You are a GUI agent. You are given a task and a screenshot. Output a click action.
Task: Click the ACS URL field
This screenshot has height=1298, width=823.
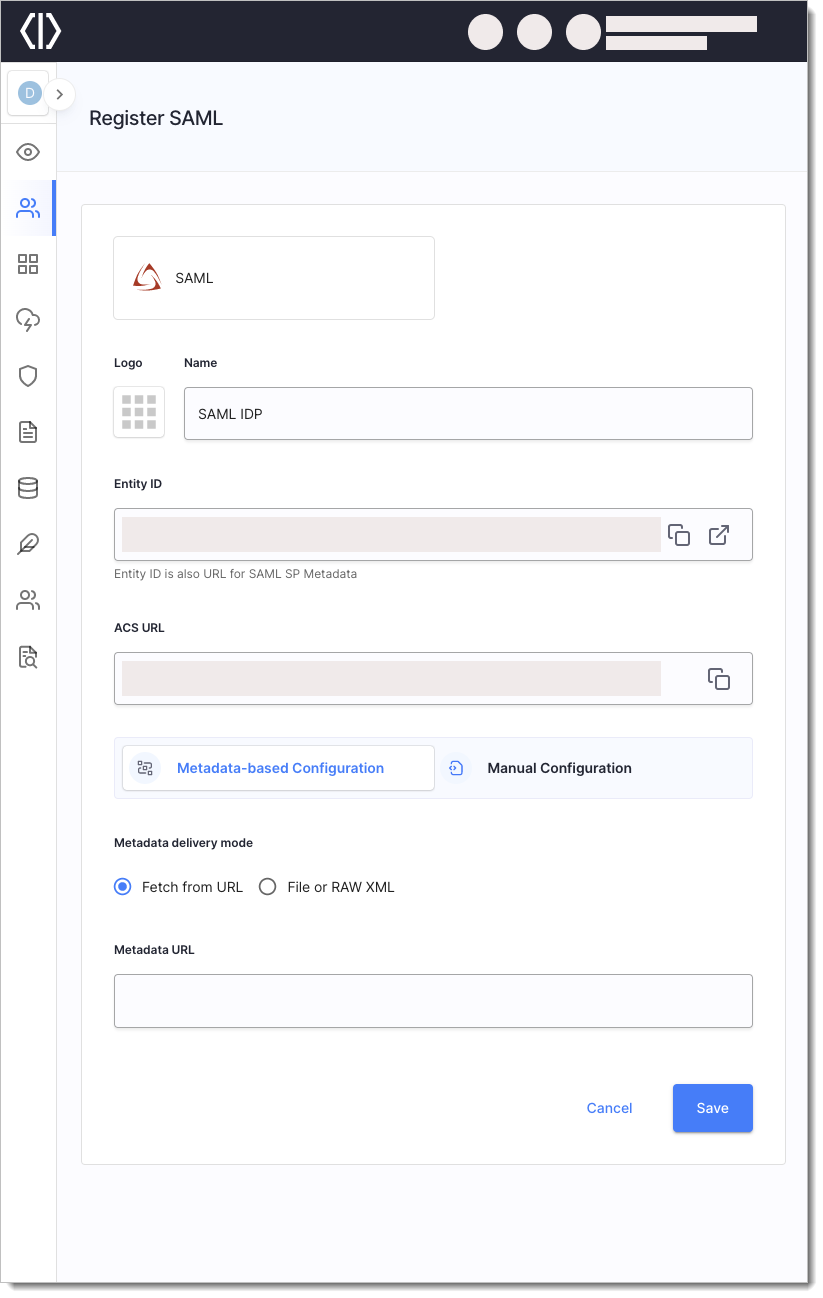(x=433, y=678)
